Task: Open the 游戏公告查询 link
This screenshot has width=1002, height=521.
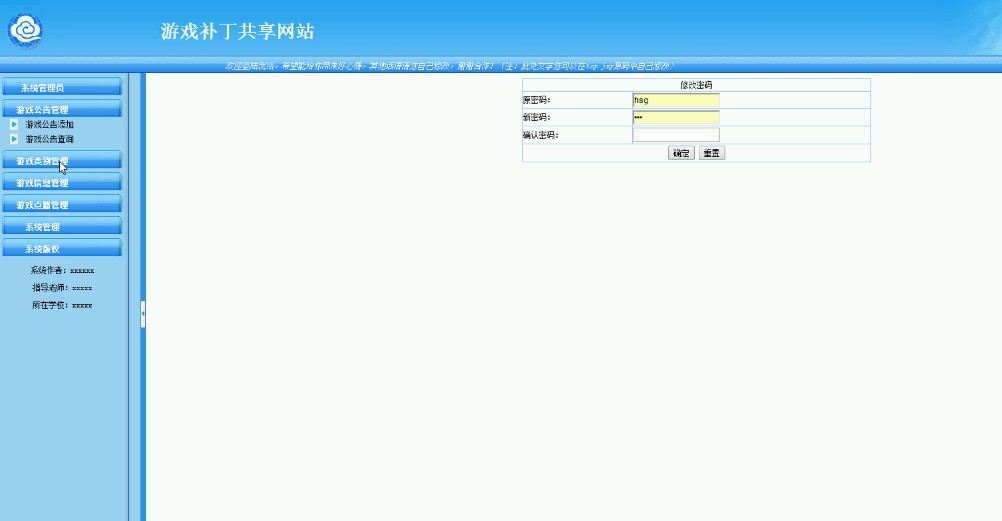Action: click(x=50, y=139)
